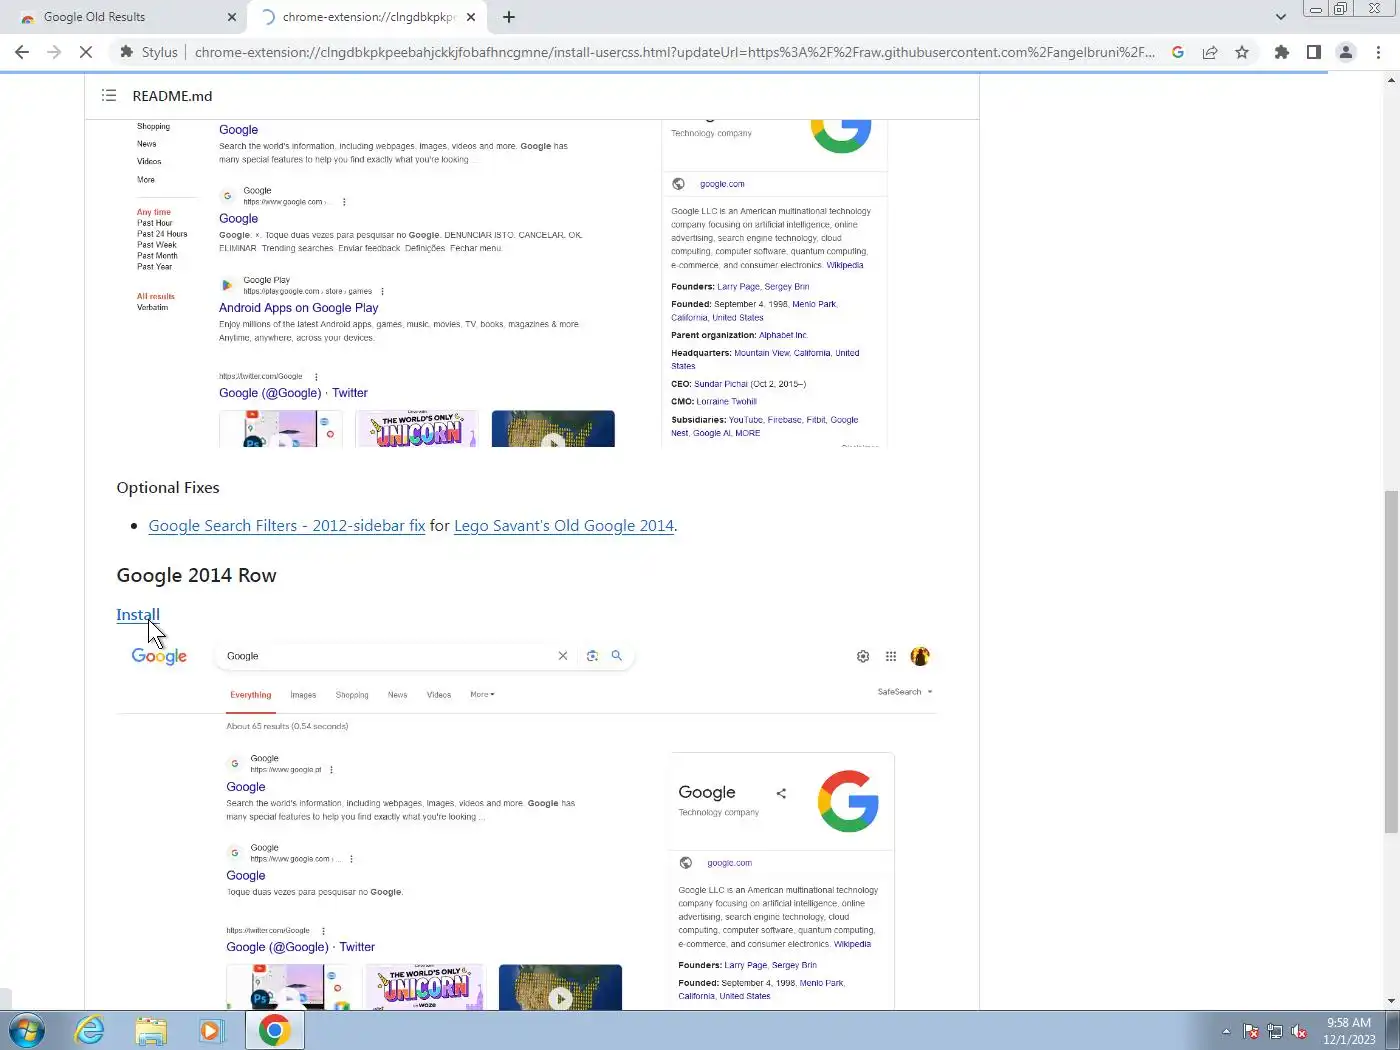Open the Chrome profile avatar
1400x1050 pixels.
1346,52
